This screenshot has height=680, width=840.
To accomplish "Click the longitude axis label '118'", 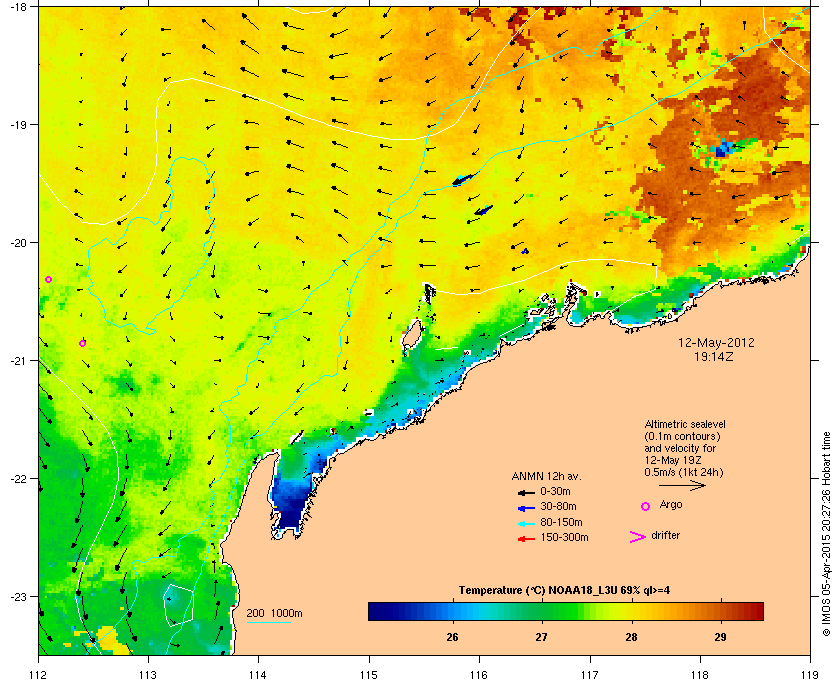I will 700,675.
